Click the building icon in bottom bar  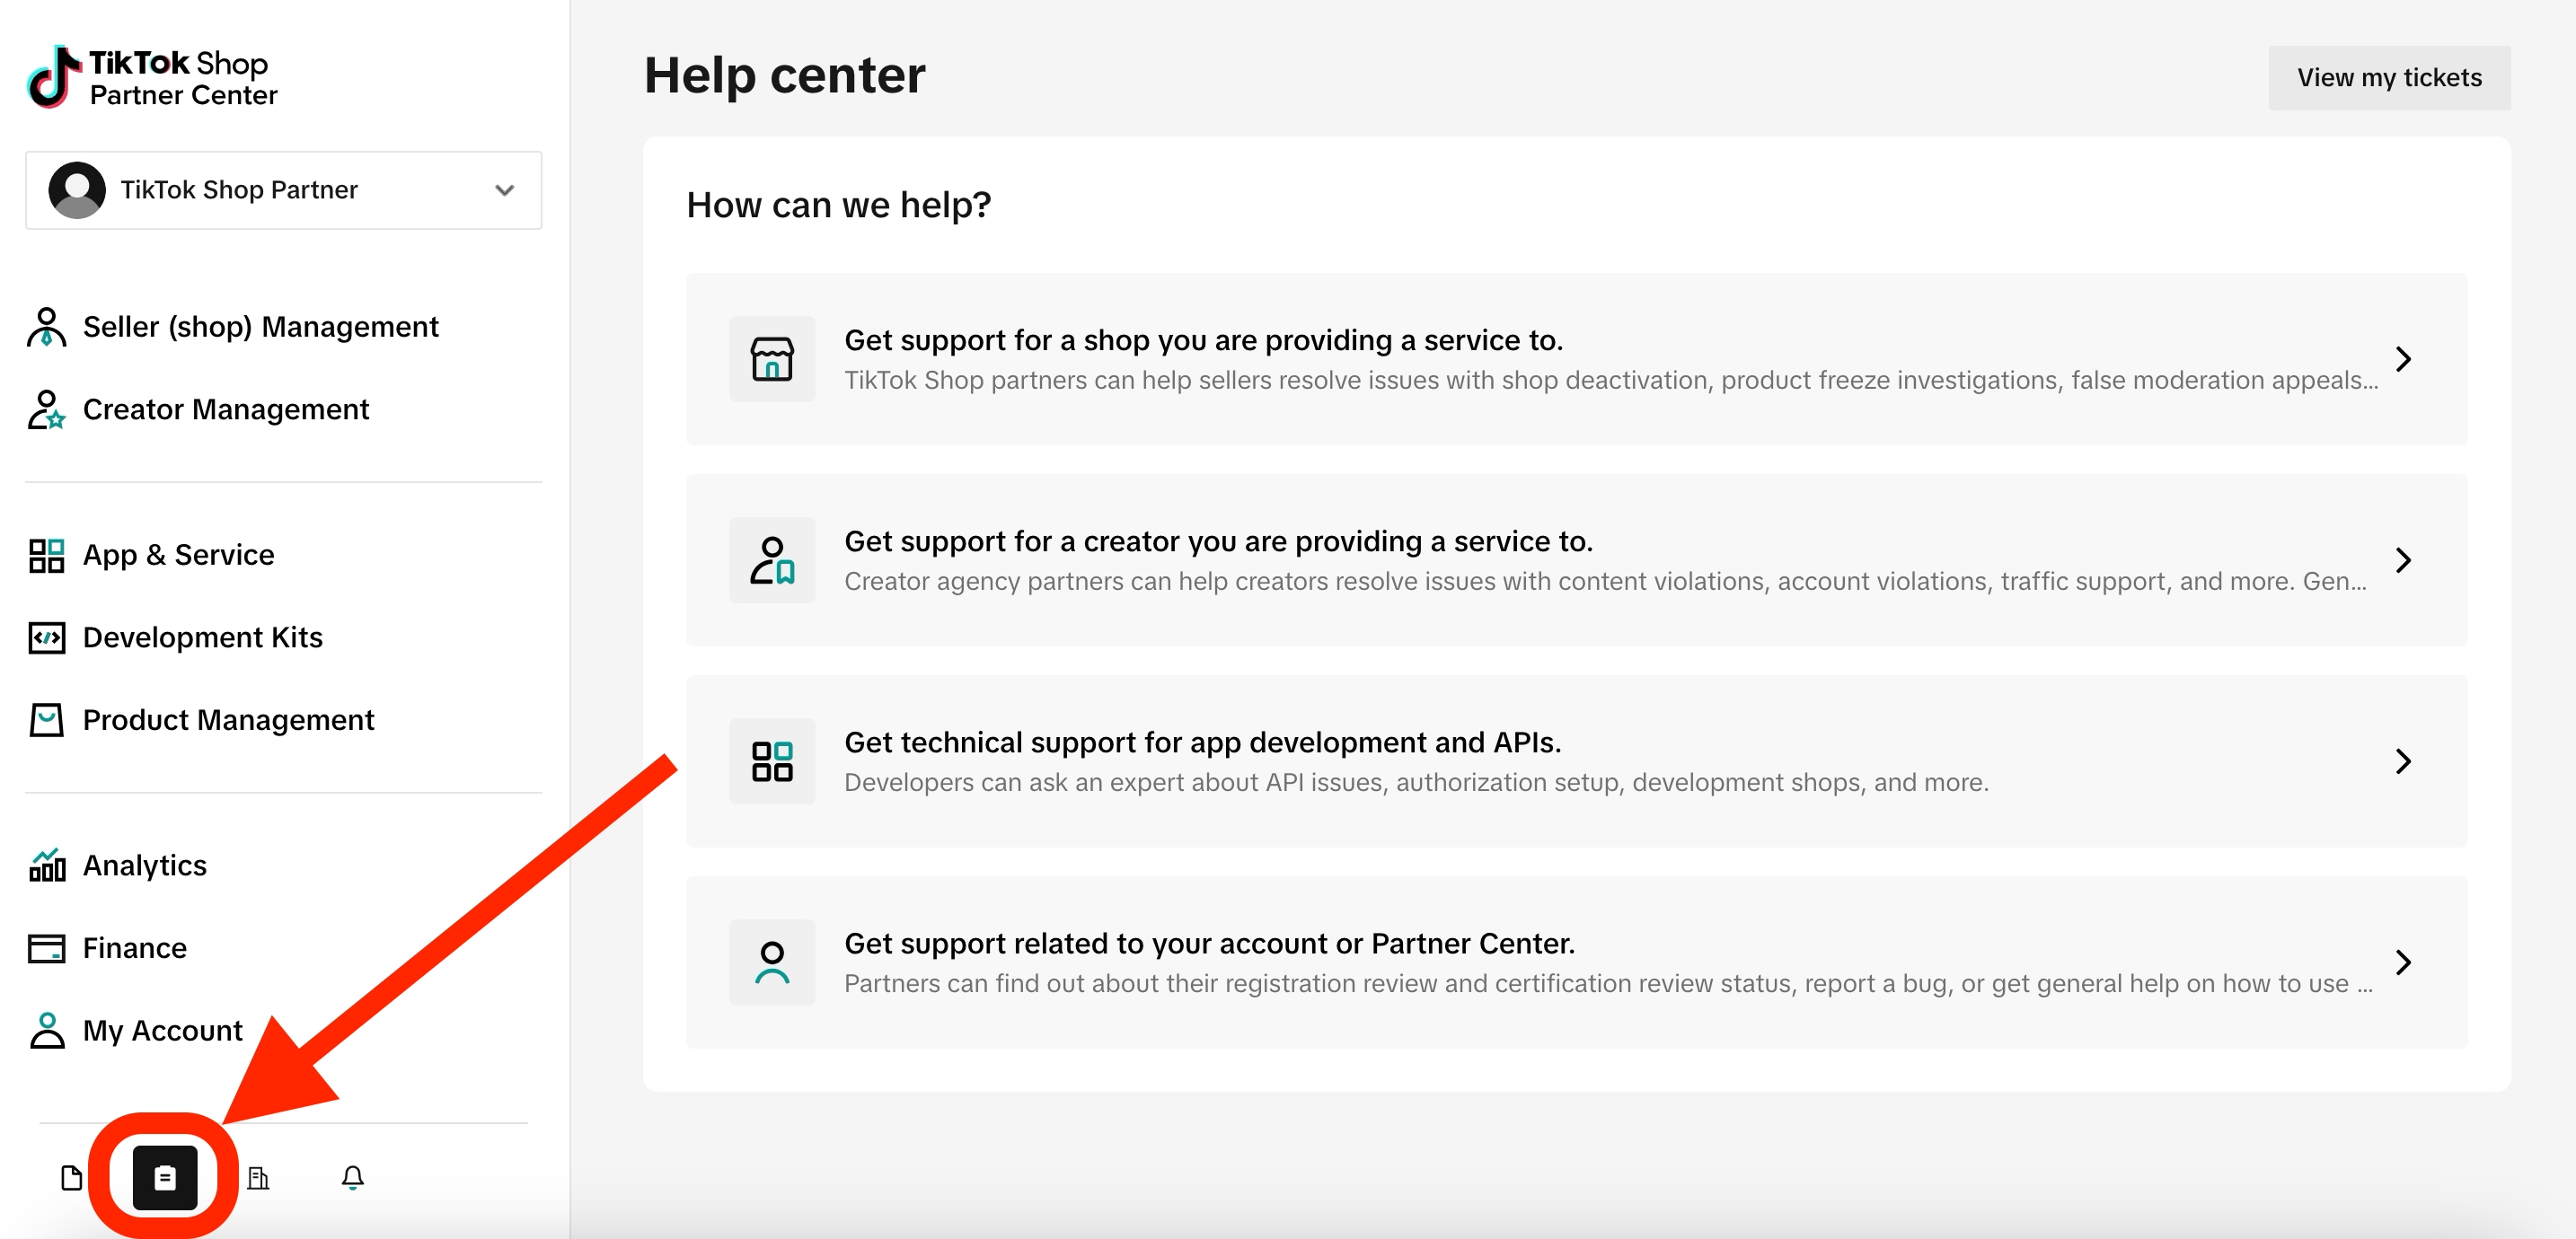pyautogui.click(x=258, y=1177)
